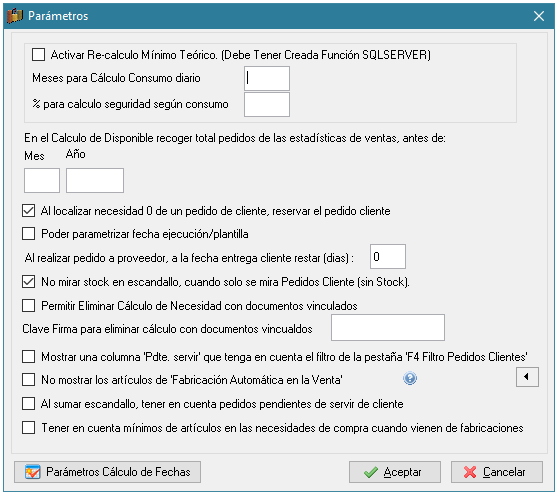Open Parámetros Cálculo de Fechas
This screenshot has height=496, width=558.
click(x=107, y=472)
